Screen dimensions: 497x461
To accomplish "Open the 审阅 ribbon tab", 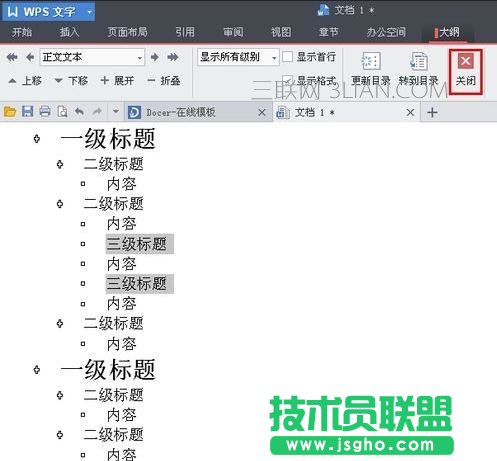I will coord(233,32).
